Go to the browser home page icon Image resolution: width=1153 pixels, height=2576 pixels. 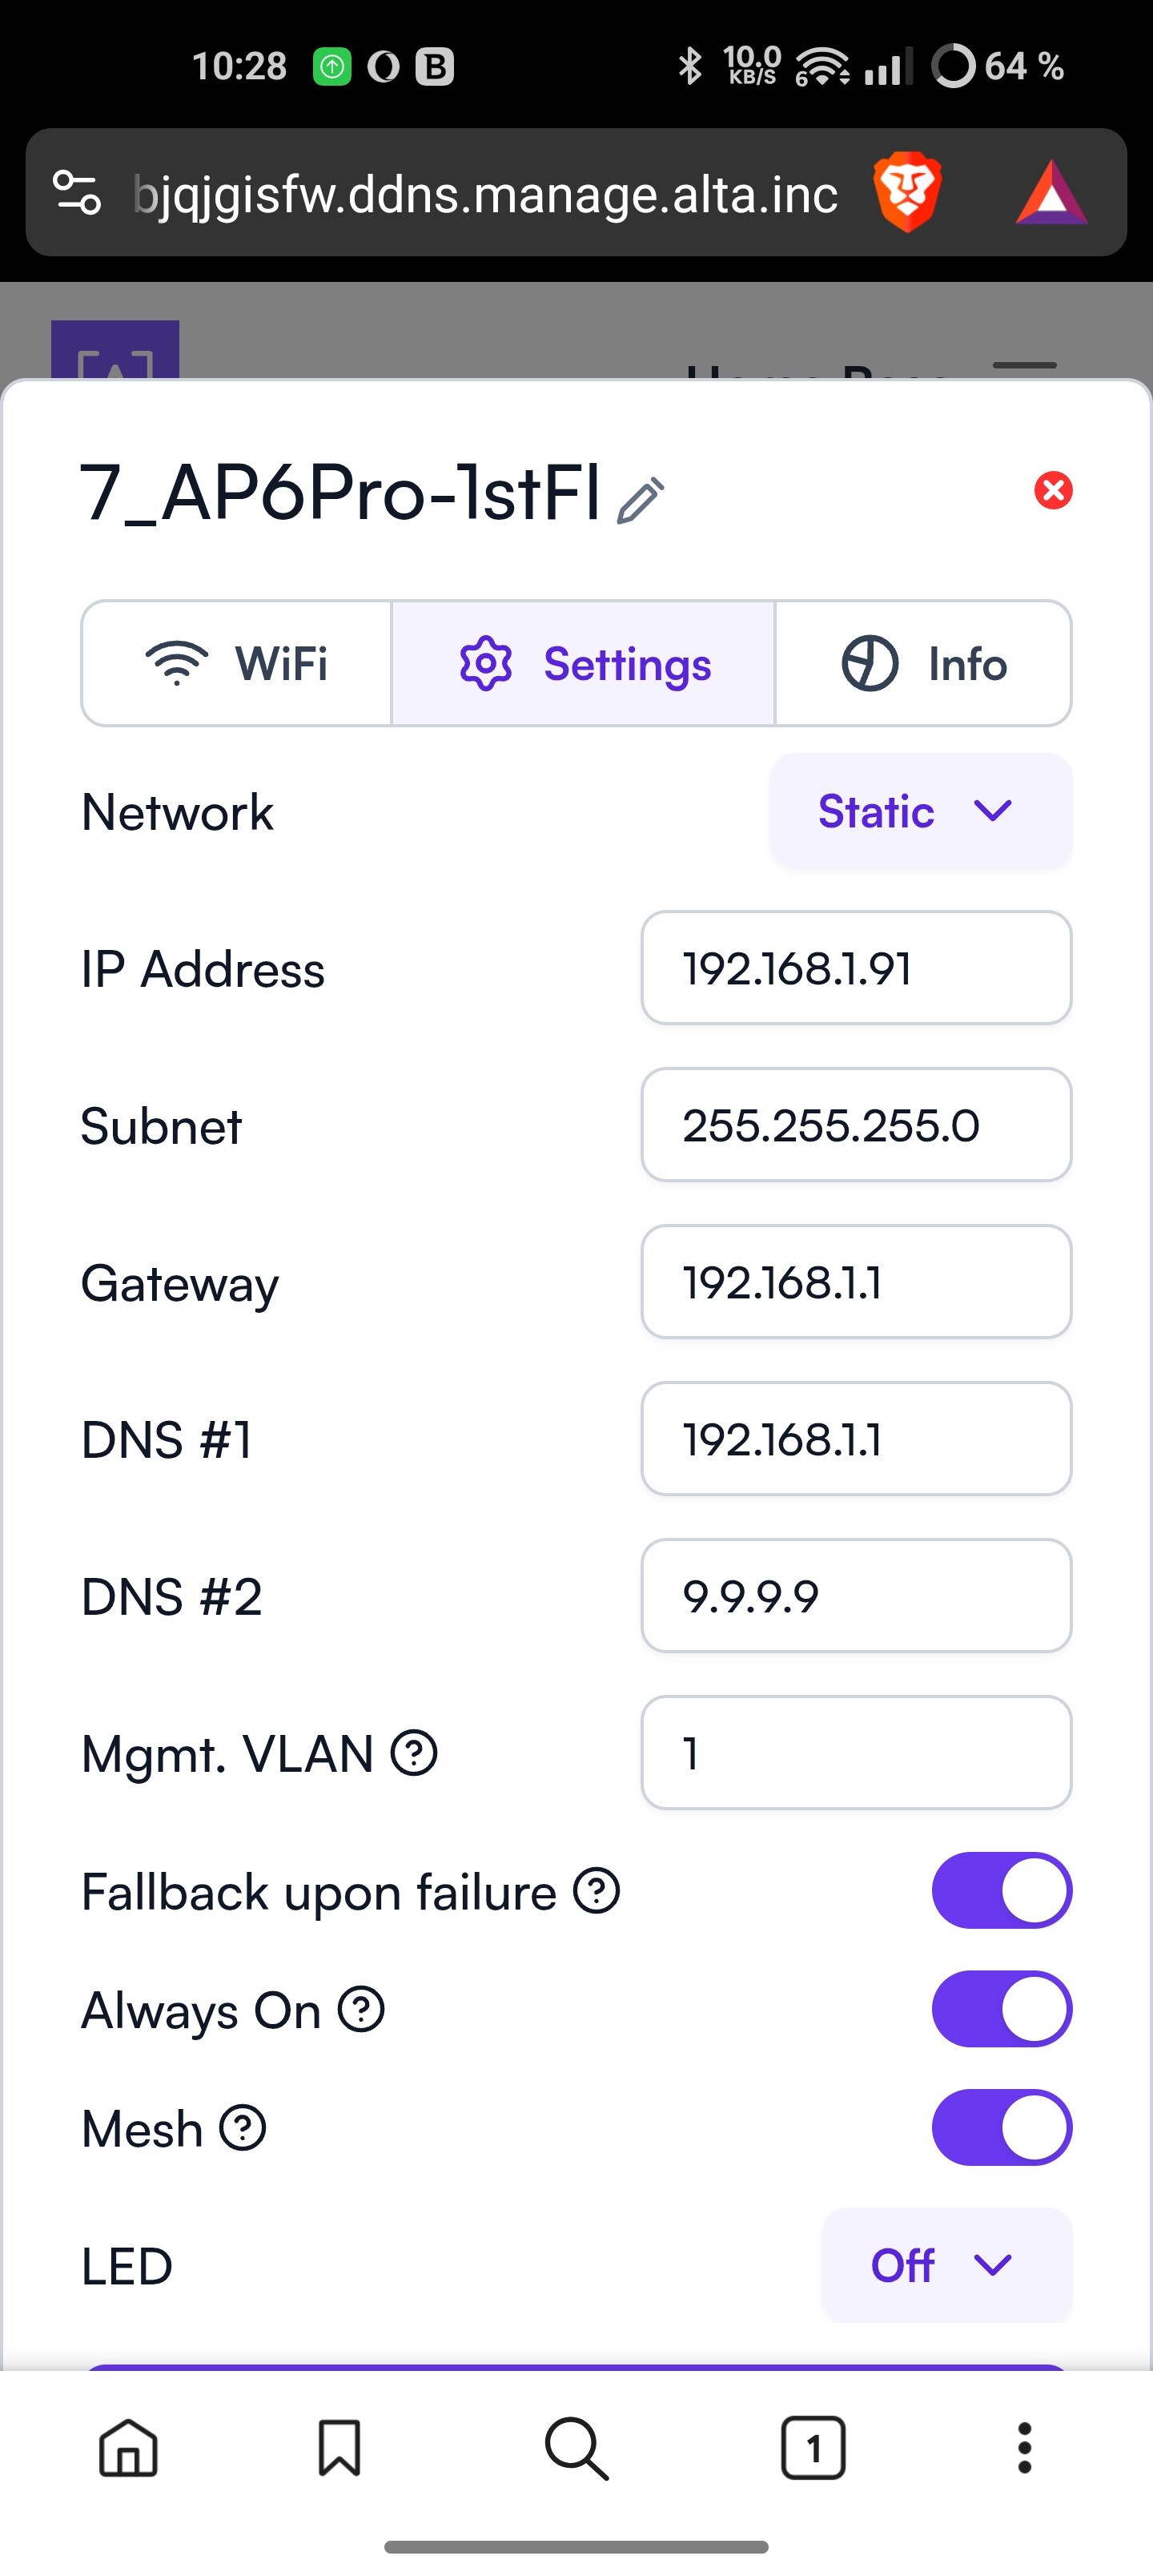[x=129, y=2448]
